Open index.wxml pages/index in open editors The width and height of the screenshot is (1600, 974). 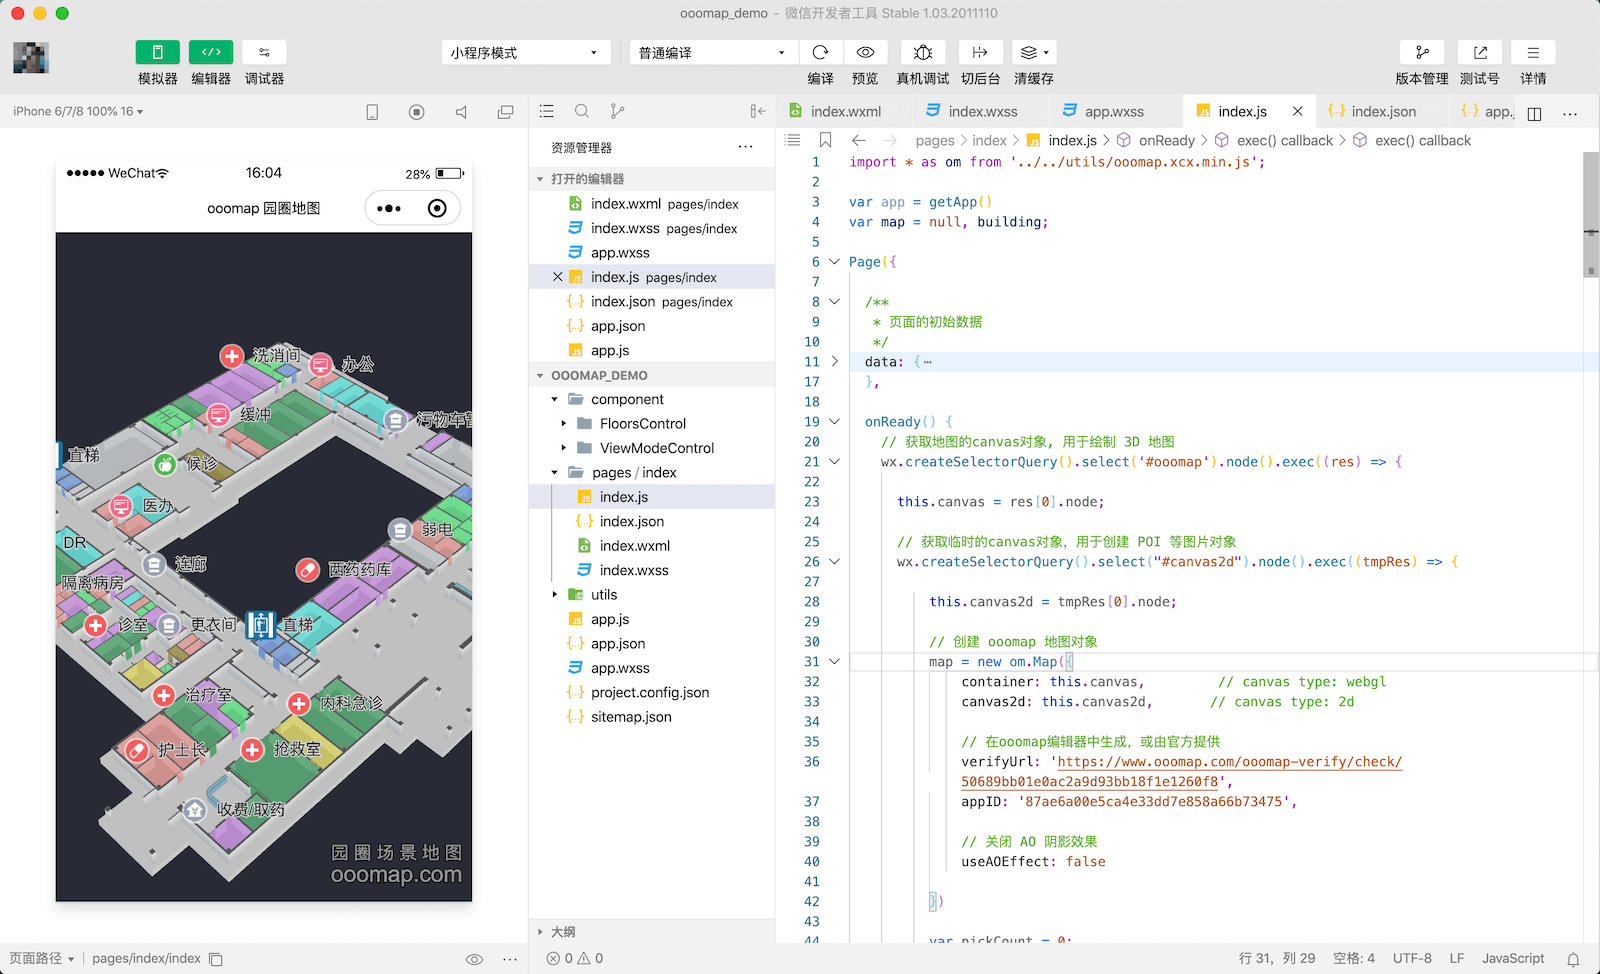652,204
